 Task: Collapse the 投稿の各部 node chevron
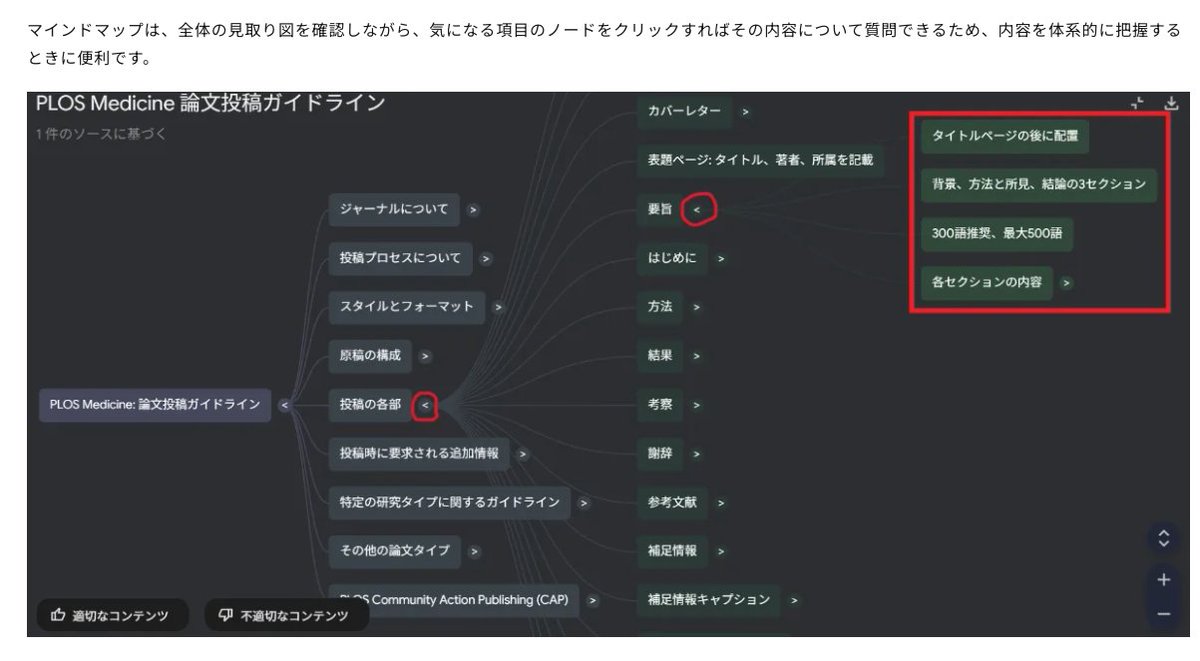(x=425, y=405)
